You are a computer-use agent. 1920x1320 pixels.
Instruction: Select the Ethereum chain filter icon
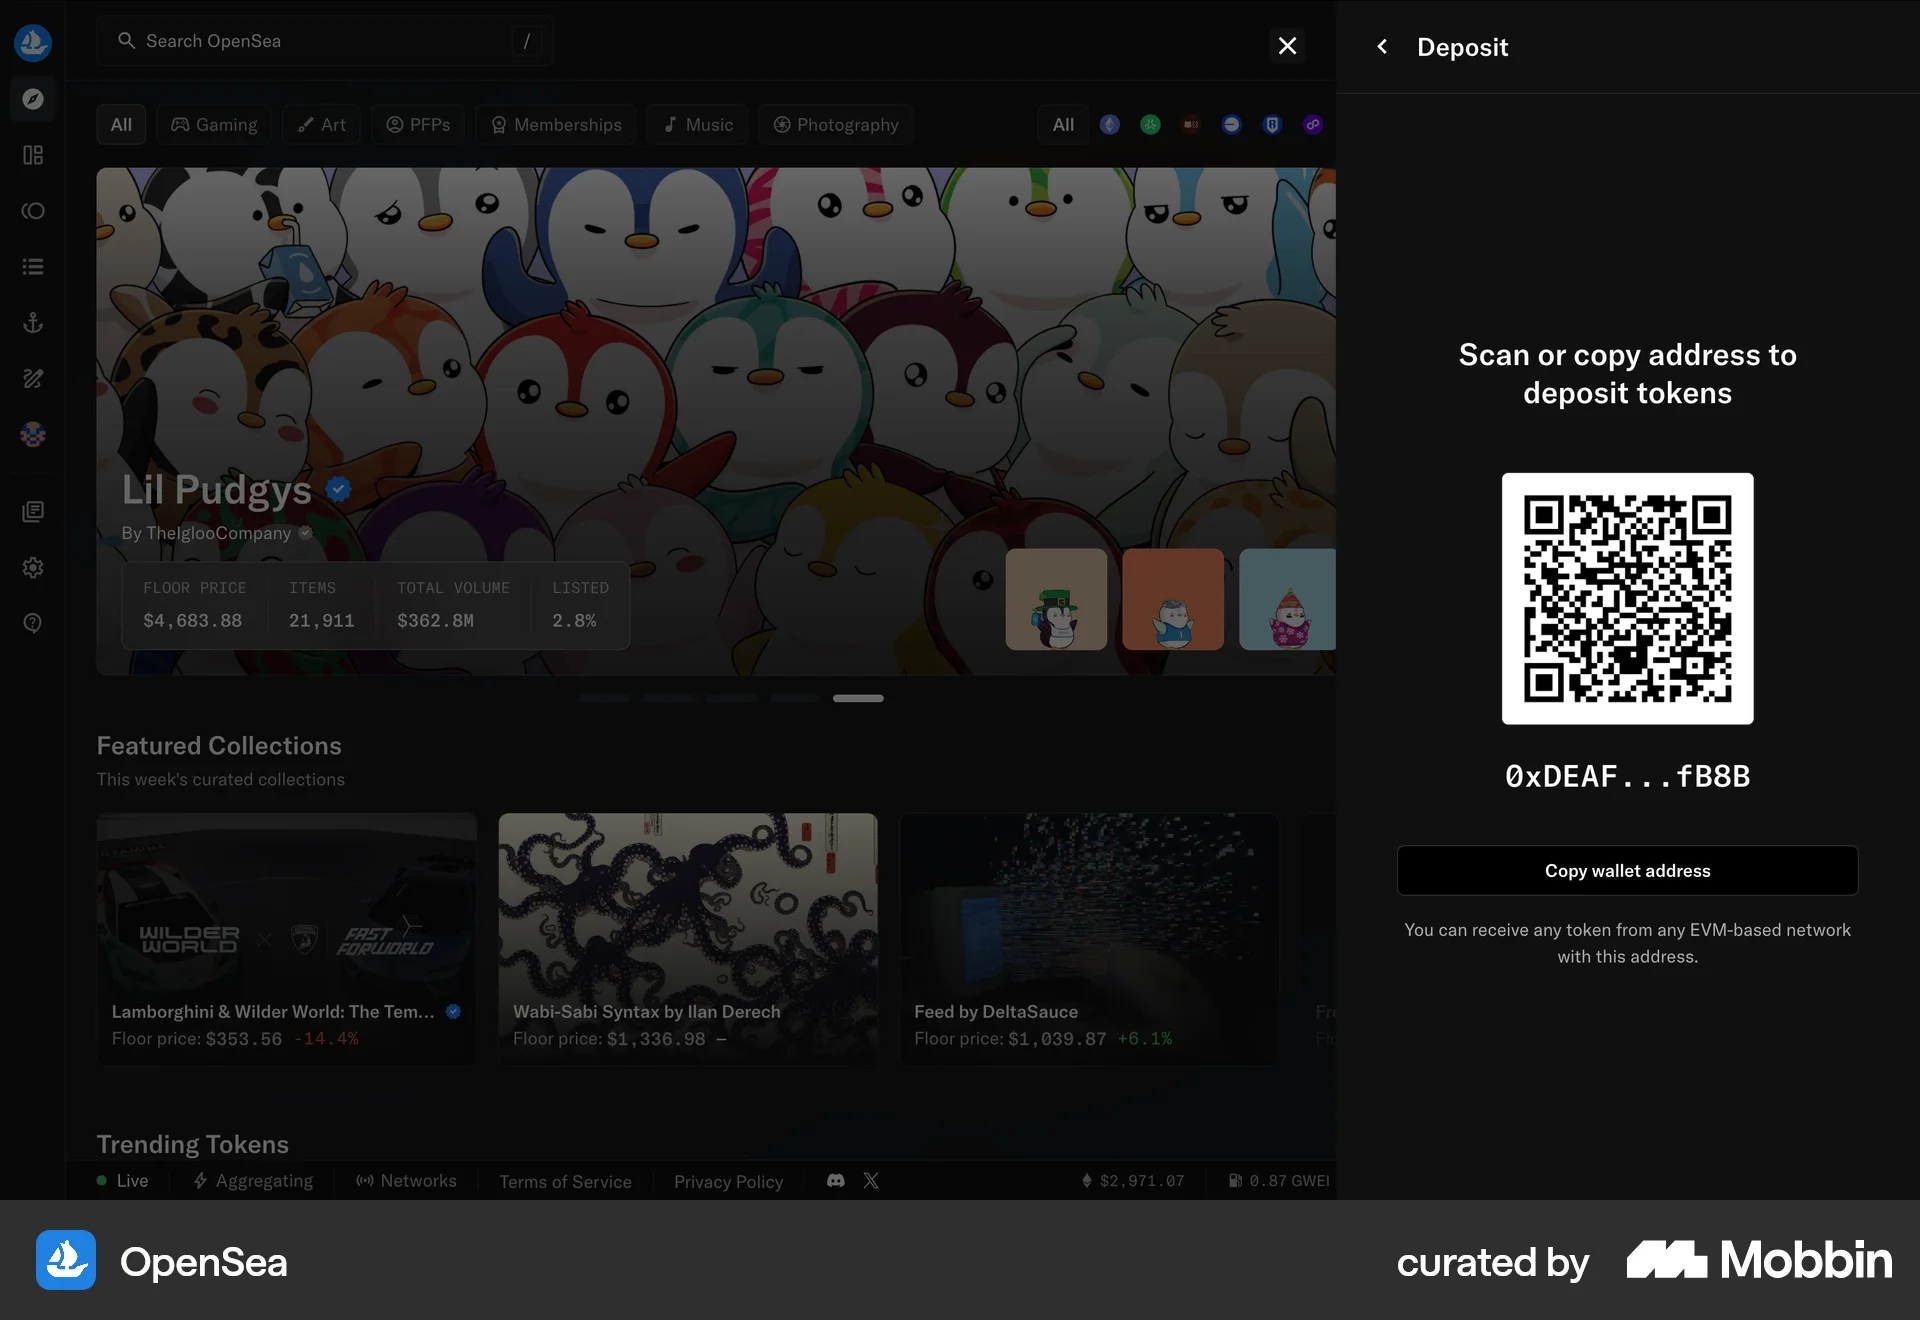tap(1109, 124)
